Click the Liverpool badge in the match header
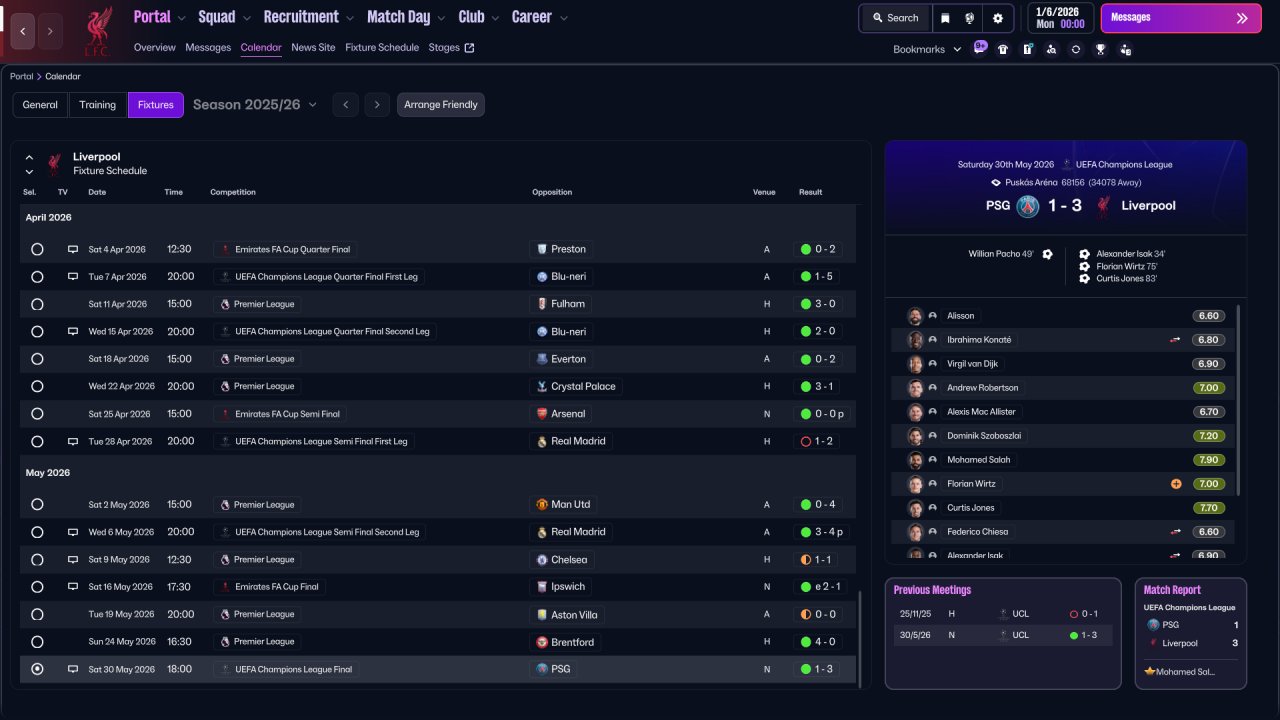Screen dimensions: 1280x720 coord(1103,206)
